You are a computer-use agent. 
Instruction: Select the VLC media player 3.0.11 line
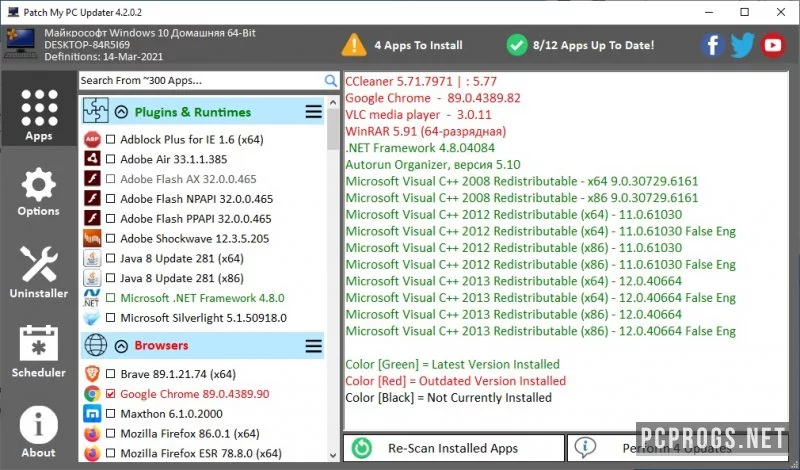[x=418, y=114]
